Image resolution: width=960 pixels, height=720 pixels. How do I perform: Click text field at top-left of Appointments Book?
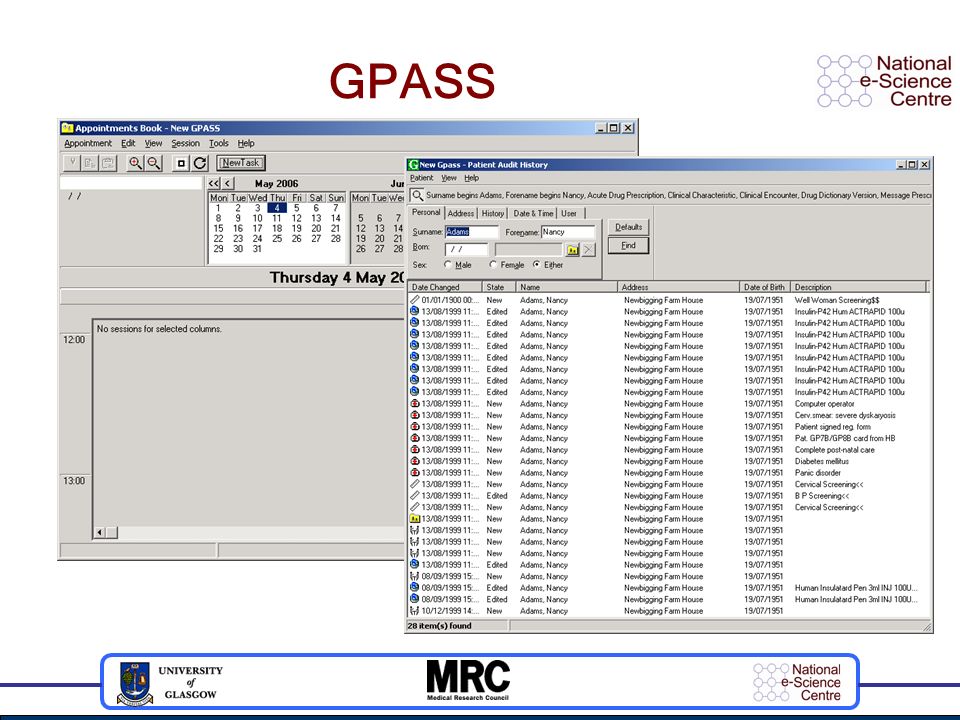tap(131, 183)
